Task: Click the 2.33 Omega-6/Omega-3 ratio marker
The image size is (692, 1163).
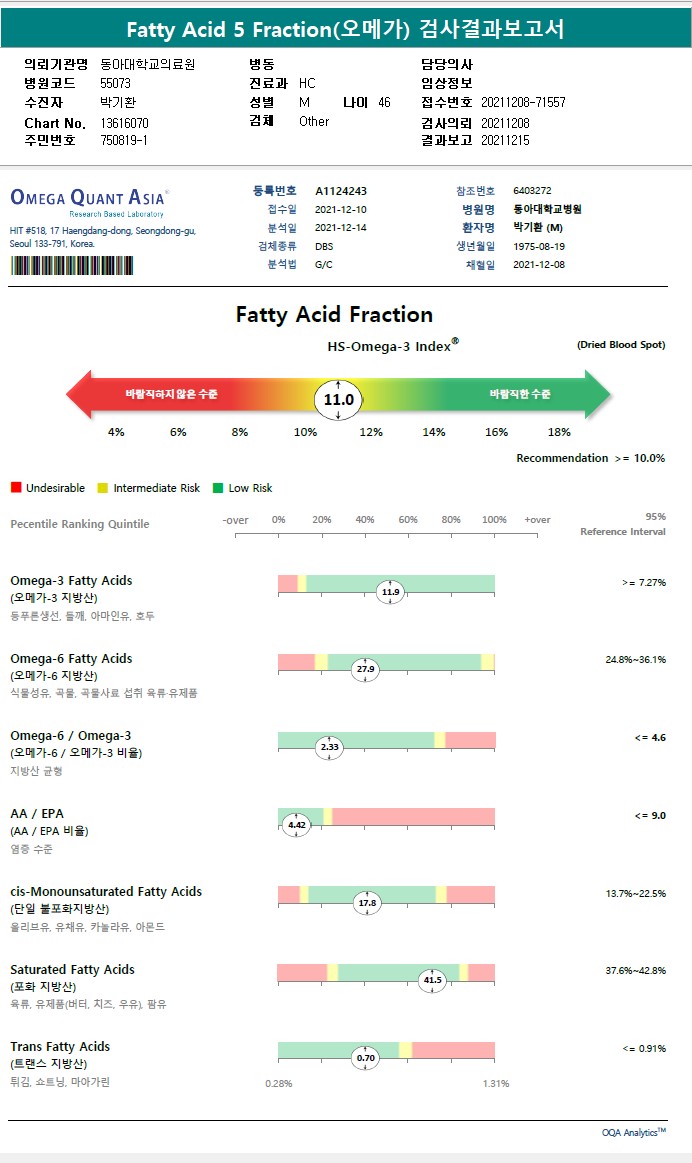Action: (329, 746)
